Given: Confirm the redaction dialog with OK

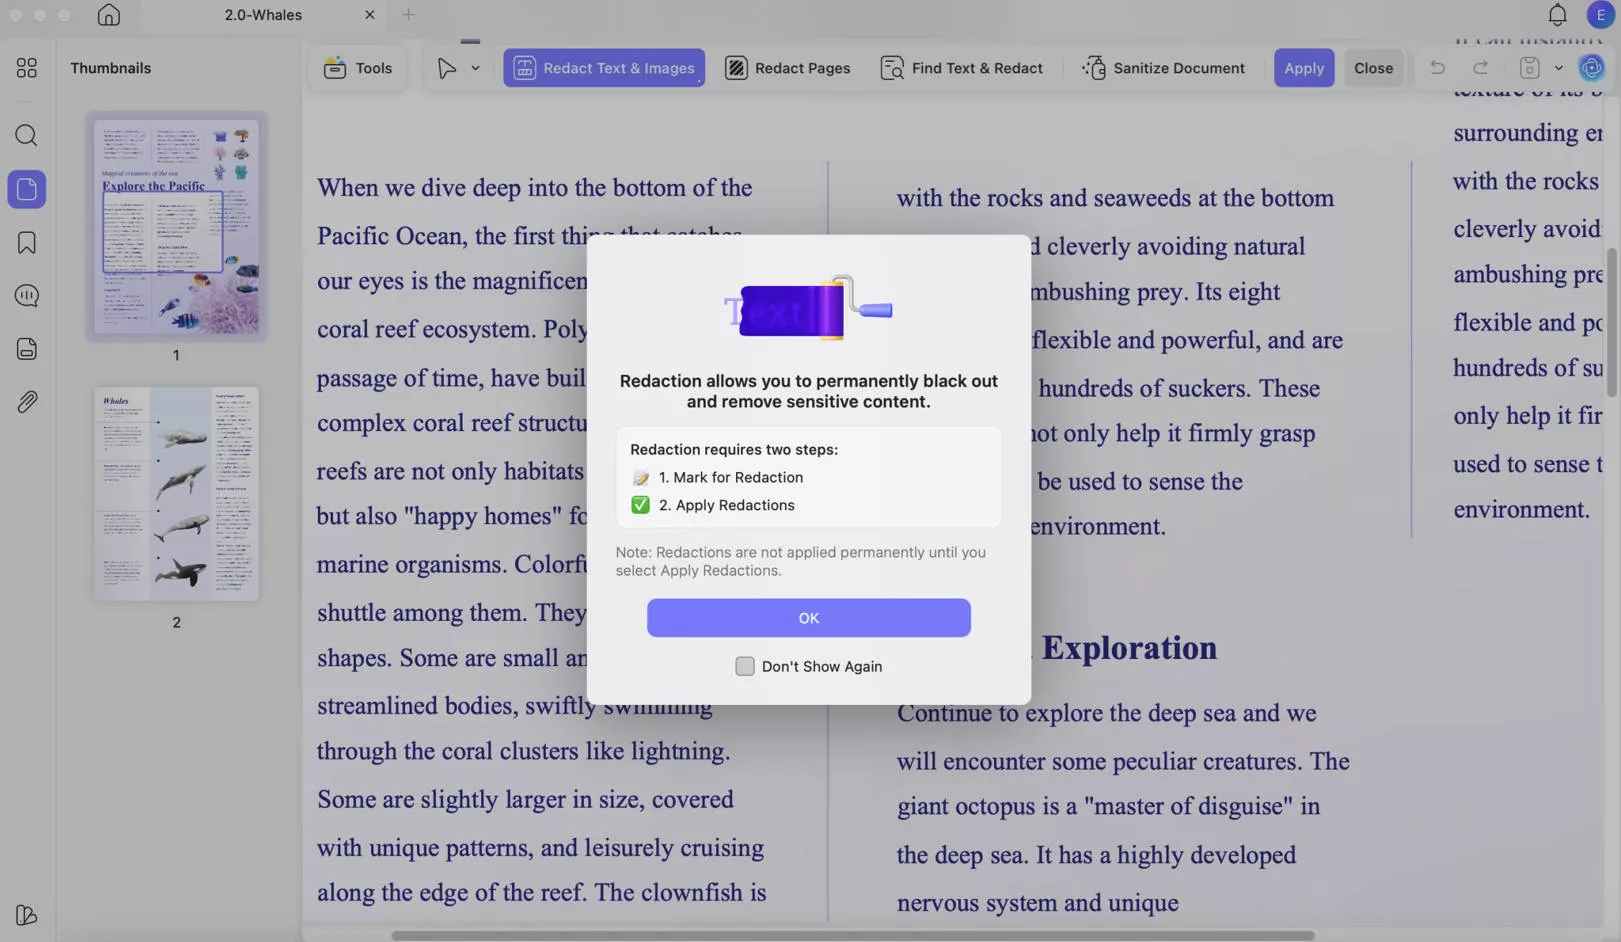Looking at the screenshot, I should (x=808, y=618).
